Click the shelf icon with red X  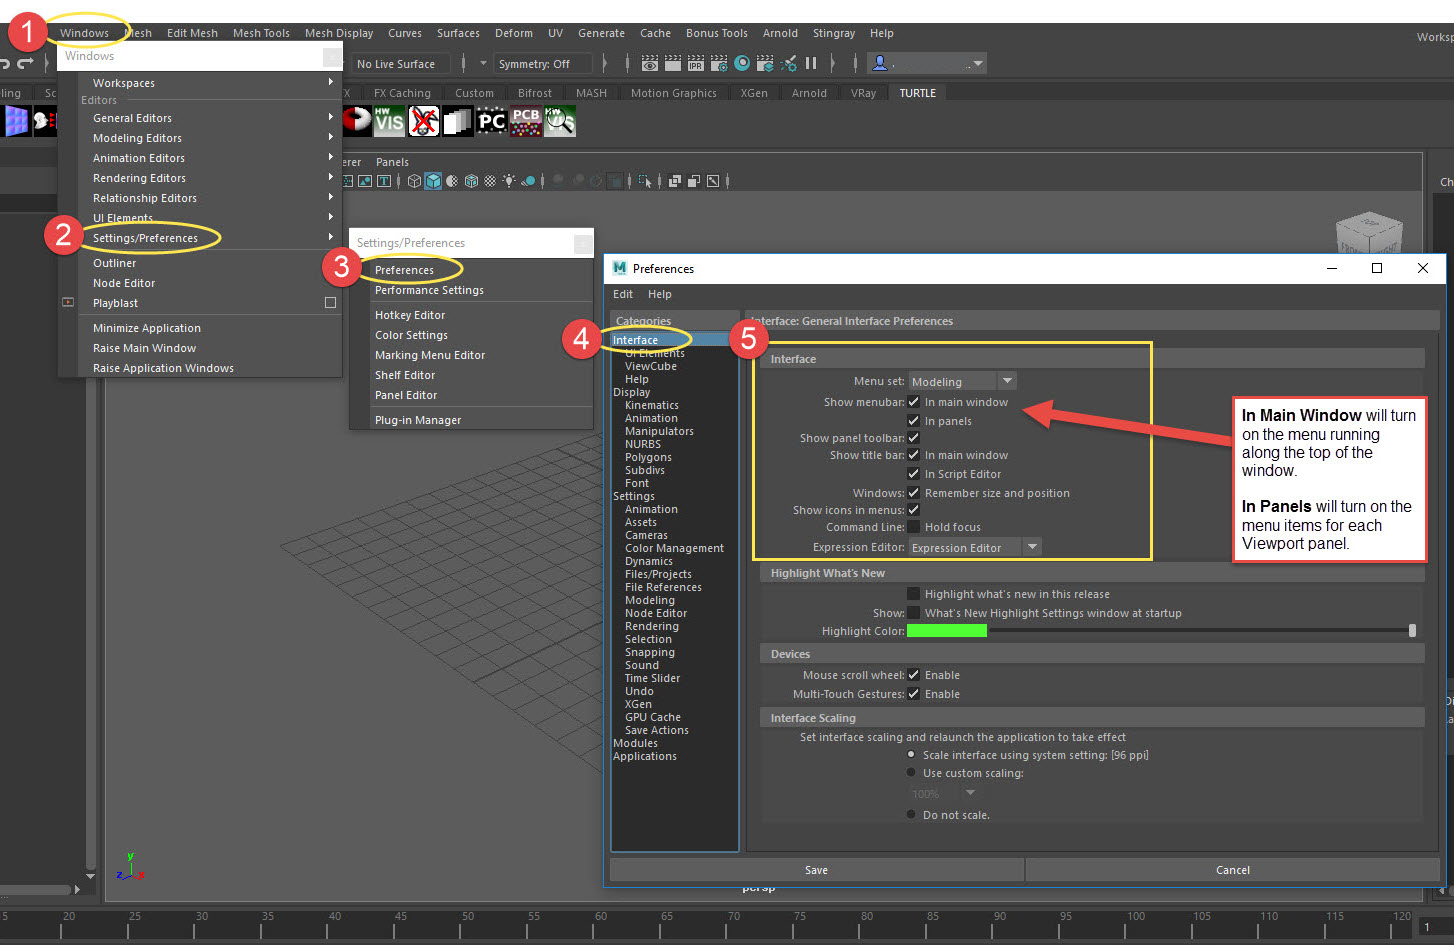click(424, 122)
